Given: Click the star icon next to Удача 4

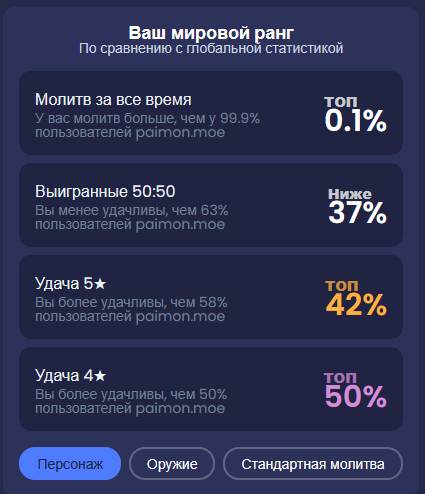Looking at the screenshot, I should point(100,376).
